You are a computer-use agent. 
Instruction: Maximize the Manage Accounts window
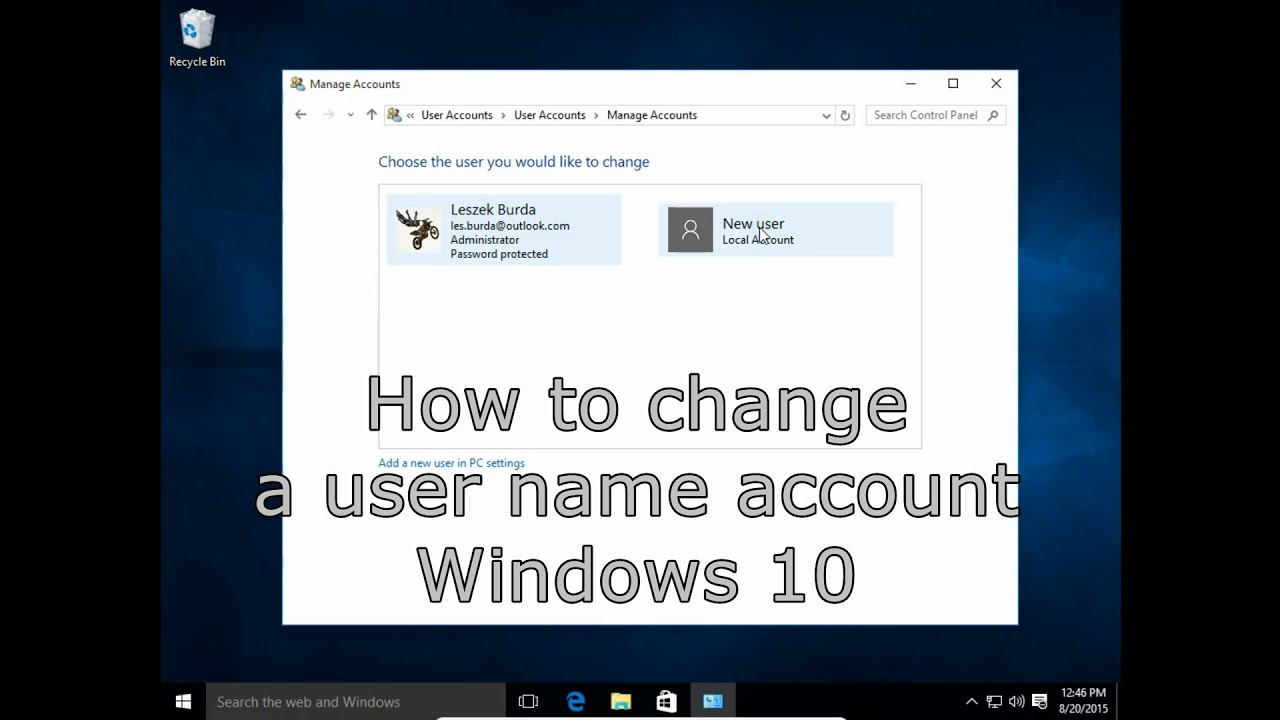click(953, 84)
